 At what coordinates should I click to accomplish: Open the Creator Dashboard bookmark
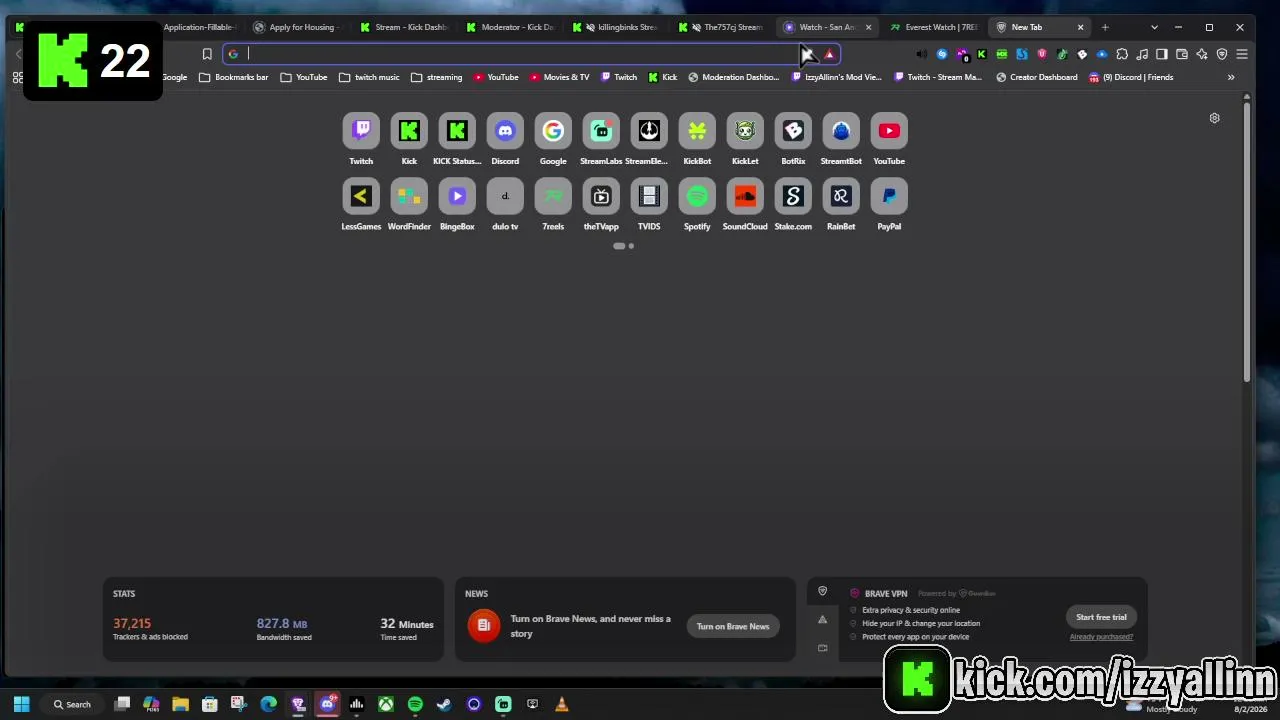[x=1037, y=77]
